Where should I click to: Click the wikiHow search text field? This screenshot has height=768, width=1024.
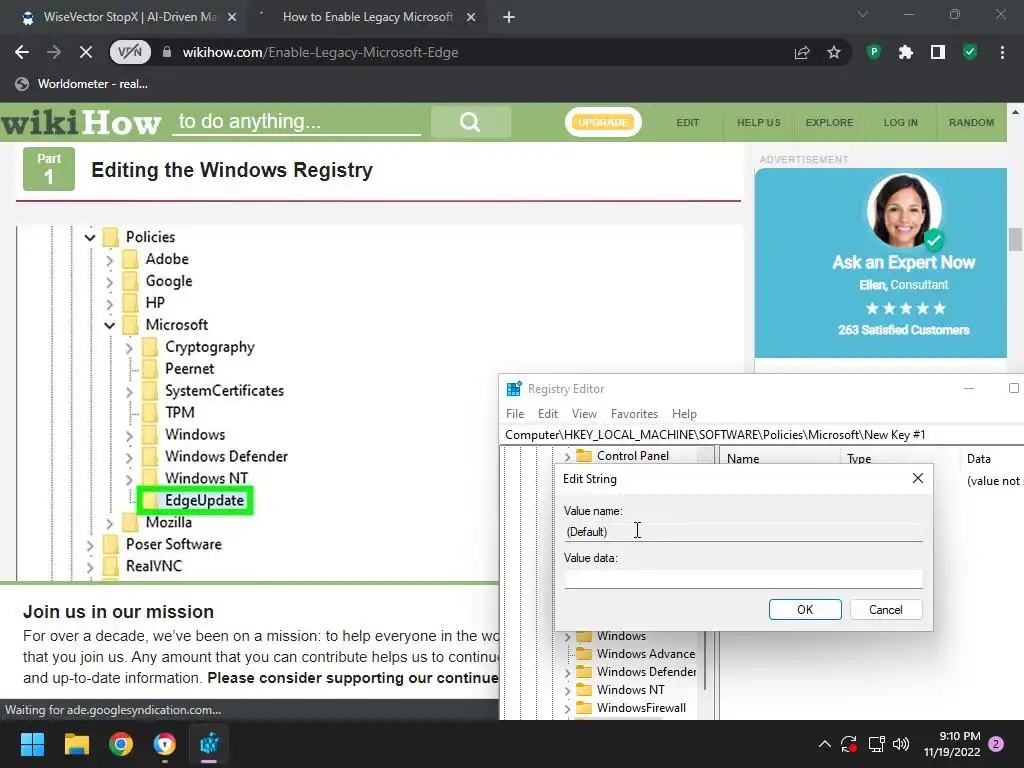pos(296,121)
